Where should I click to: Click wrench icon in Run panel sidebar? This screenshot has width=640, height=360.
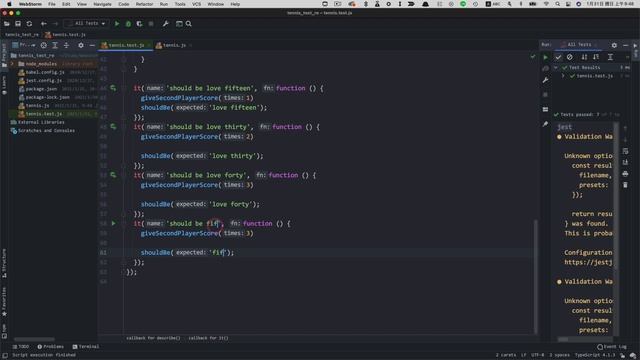click(x=545, y=81)
